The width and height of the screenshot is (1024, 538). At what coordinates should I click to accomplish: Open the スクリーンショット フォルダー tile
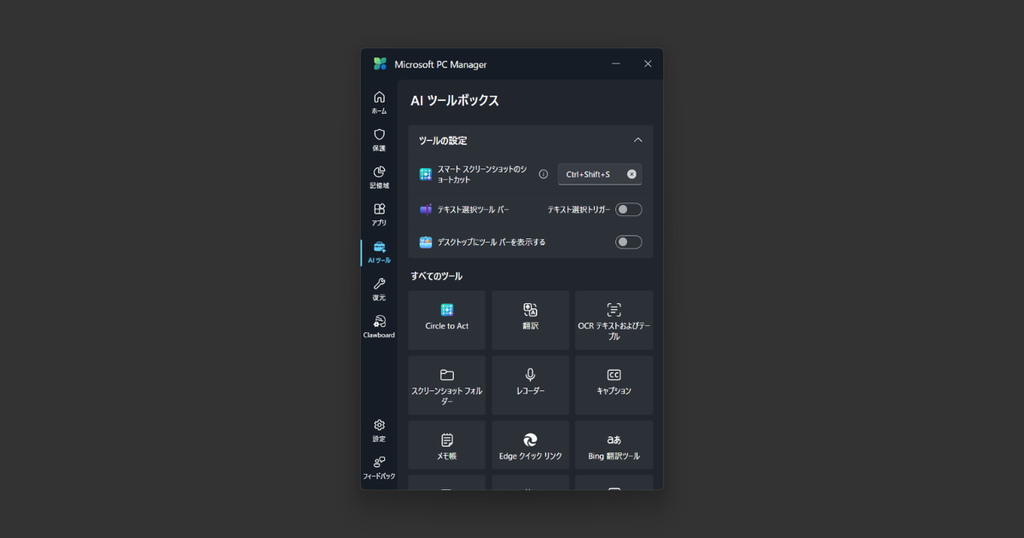coord(447,385)
